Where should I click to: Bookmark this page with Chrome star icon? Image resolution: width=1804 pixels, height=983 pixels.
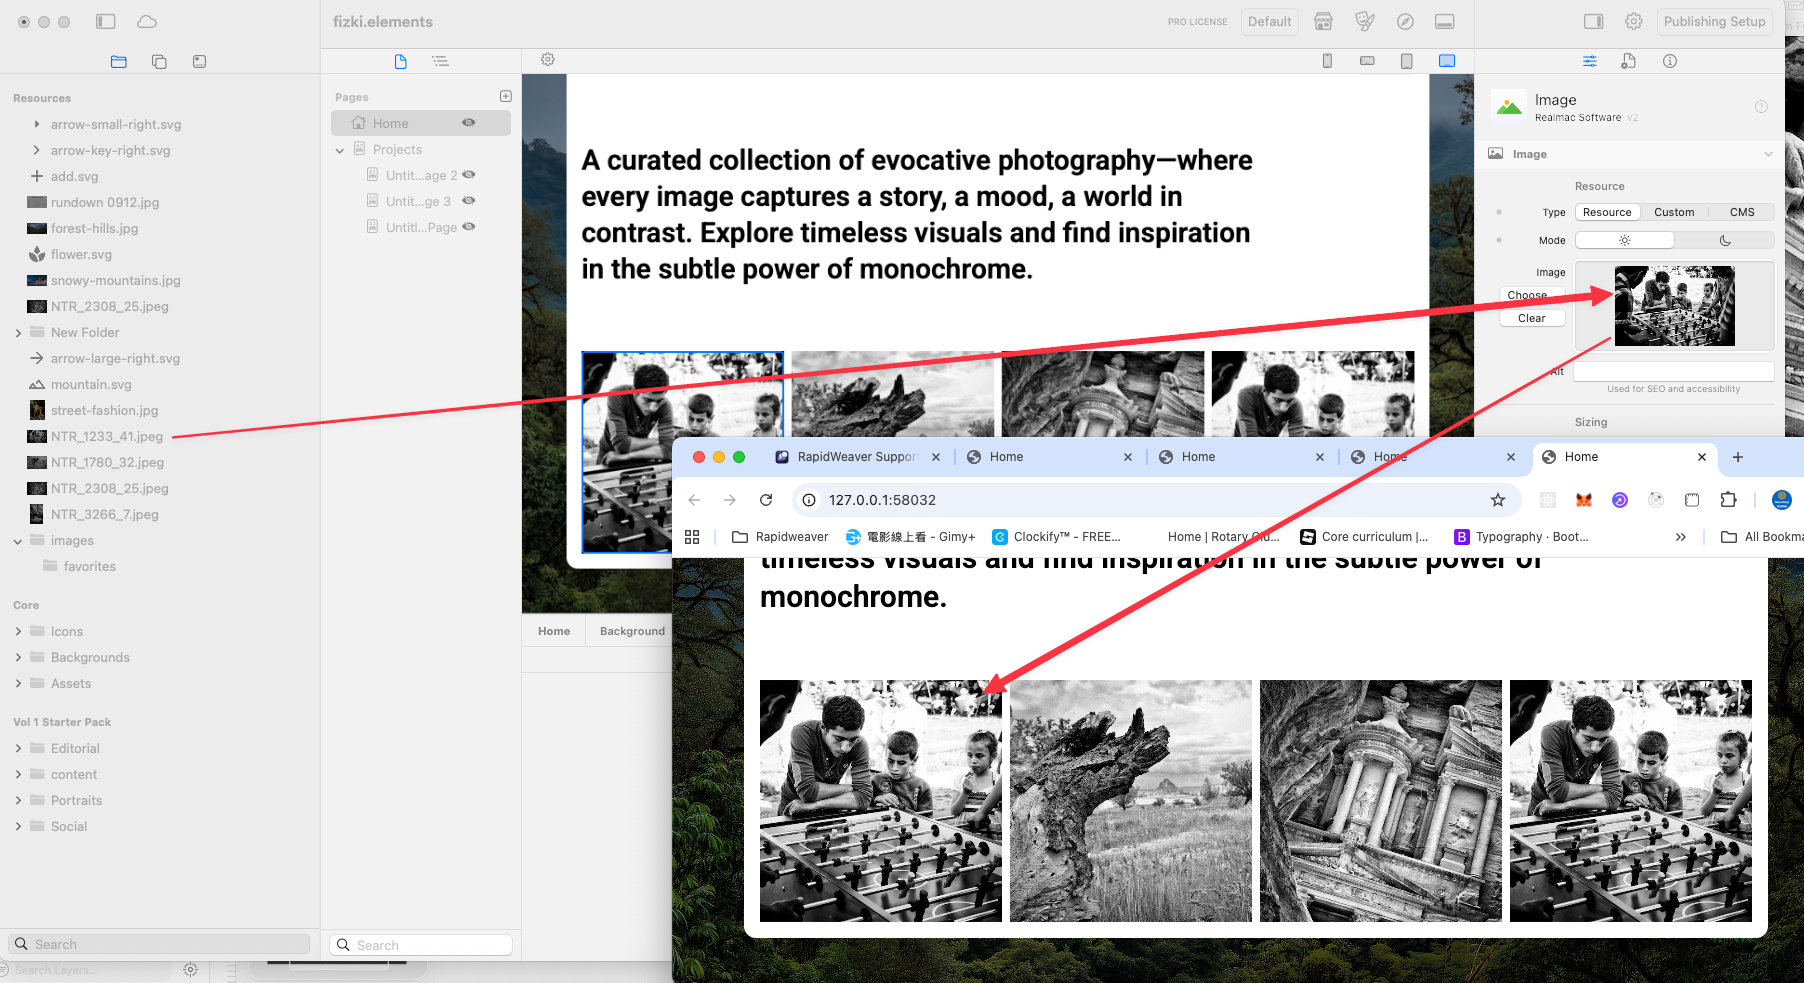1498,500
